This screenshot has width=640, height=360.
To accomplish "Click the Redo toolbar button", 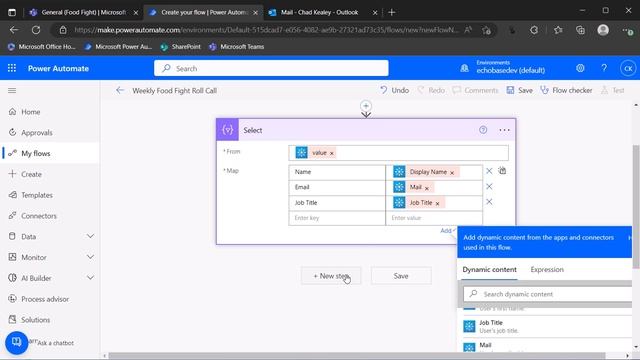I will (431, 90).
